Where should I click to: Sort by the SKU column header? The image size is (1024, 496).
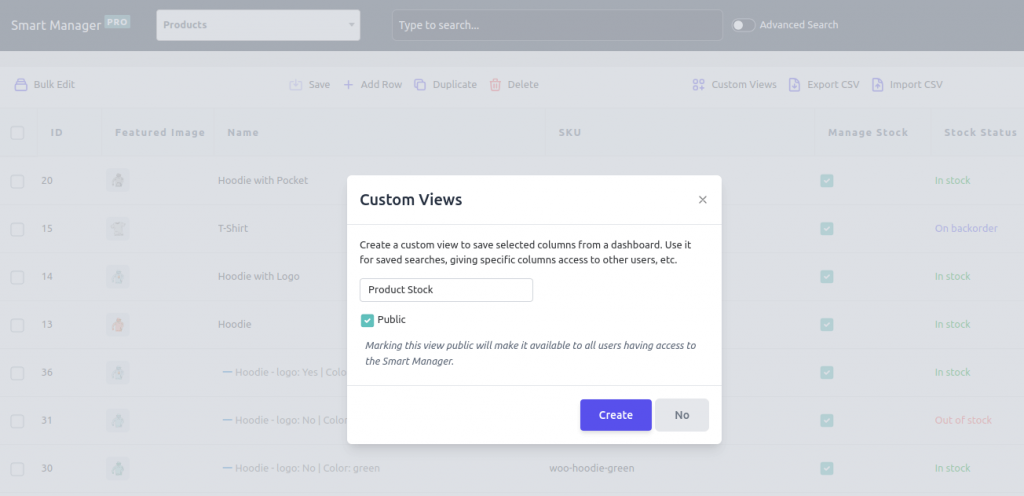coord(569,132)
